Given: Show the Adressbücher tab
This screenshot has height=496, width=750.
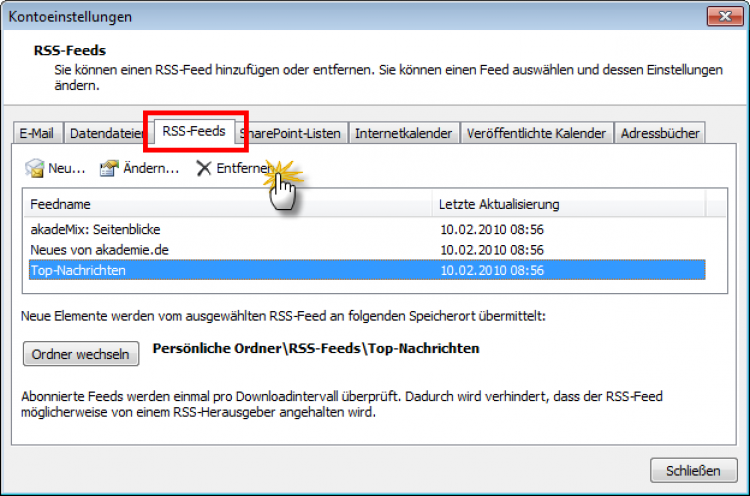Looking at the screenshot, I should pos(661,133).
